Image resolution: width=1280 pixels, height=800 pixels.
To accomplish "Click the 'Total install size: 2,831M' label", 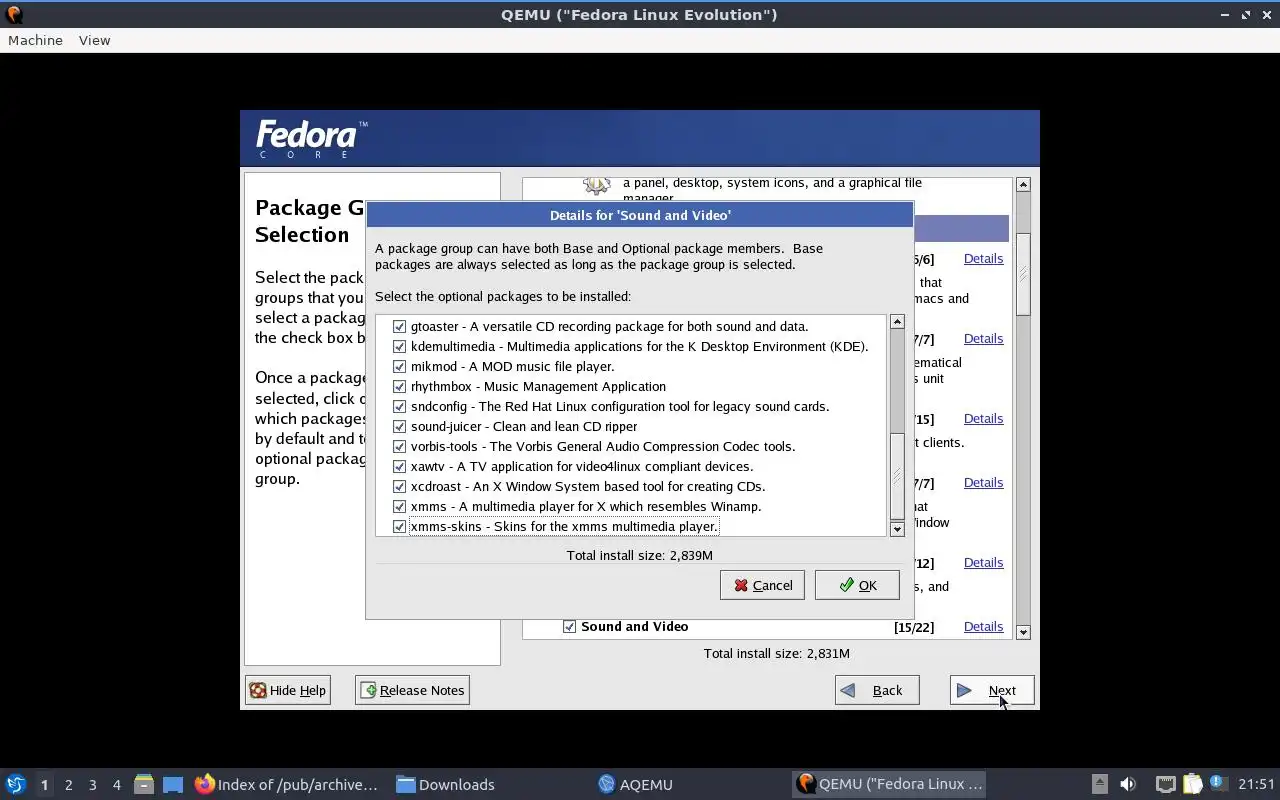I will pos(777,653).
